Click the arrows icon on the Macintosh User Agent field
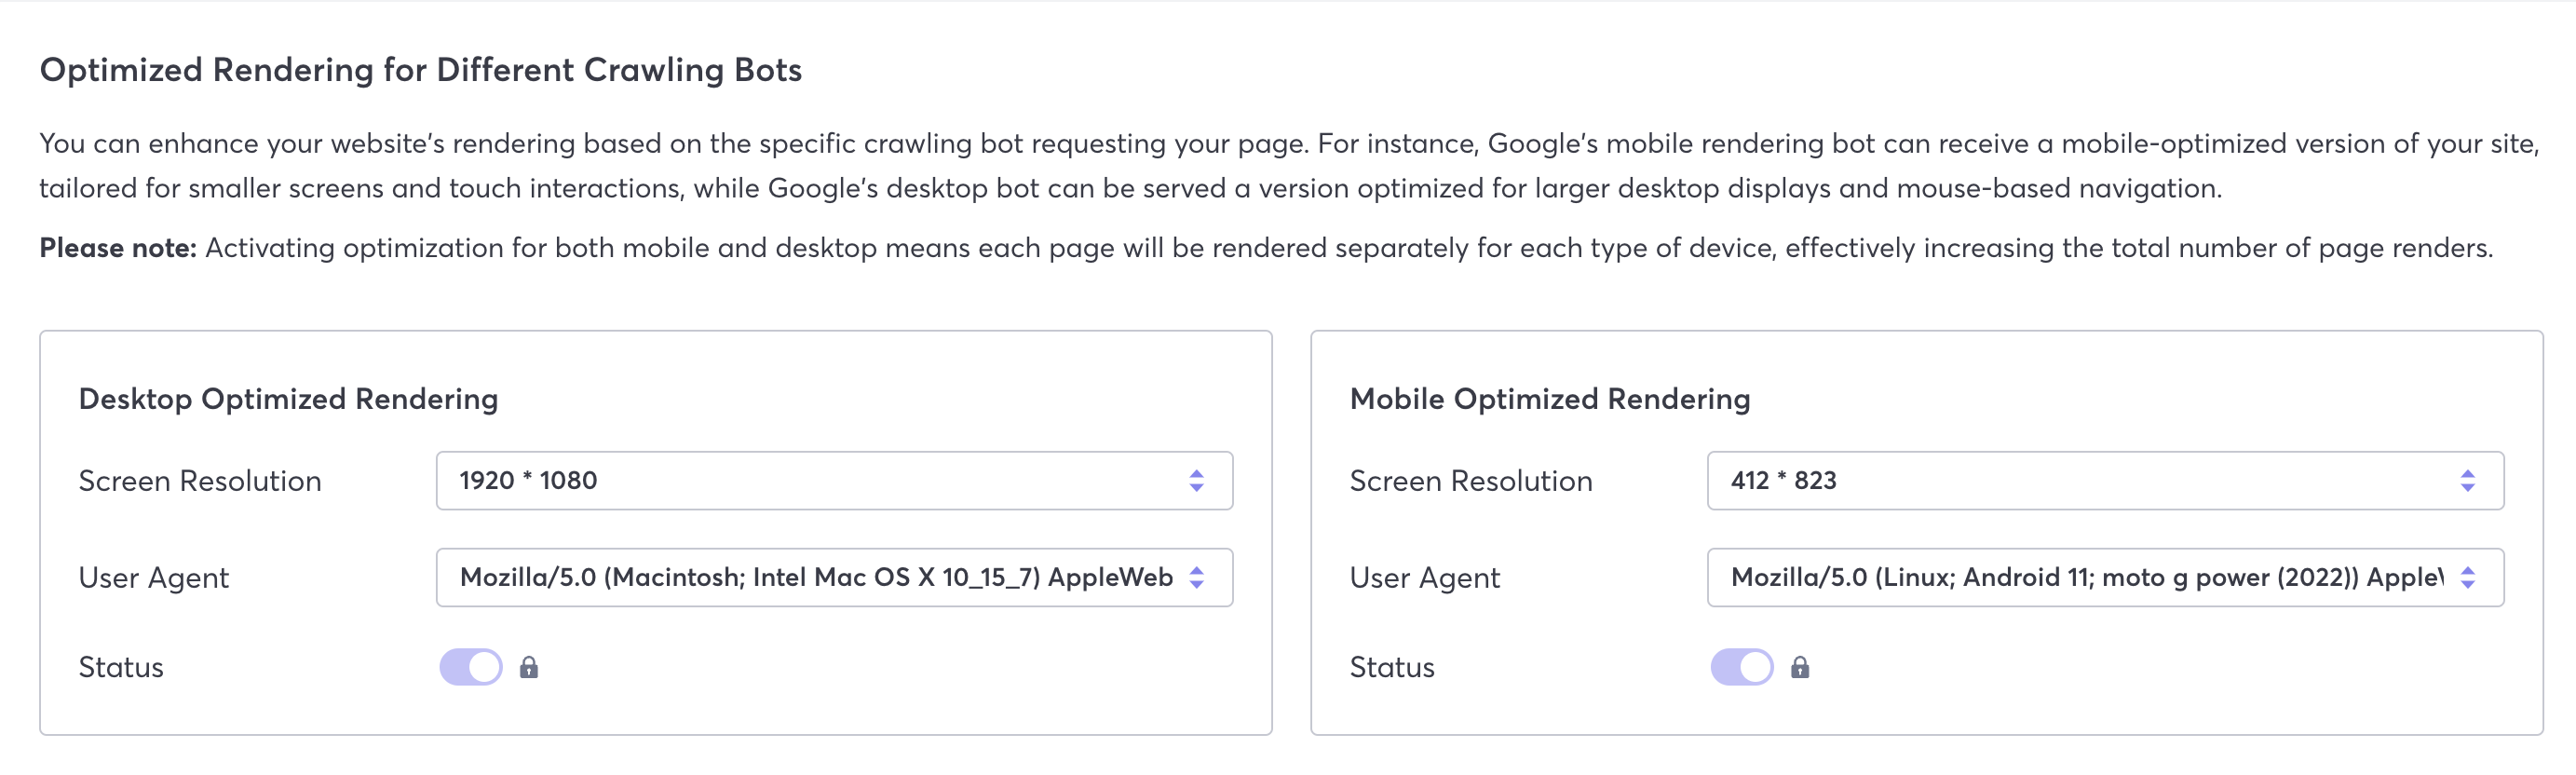Screen dimensions: 2576x775 pyautogui.click(x=1196, y=577)
